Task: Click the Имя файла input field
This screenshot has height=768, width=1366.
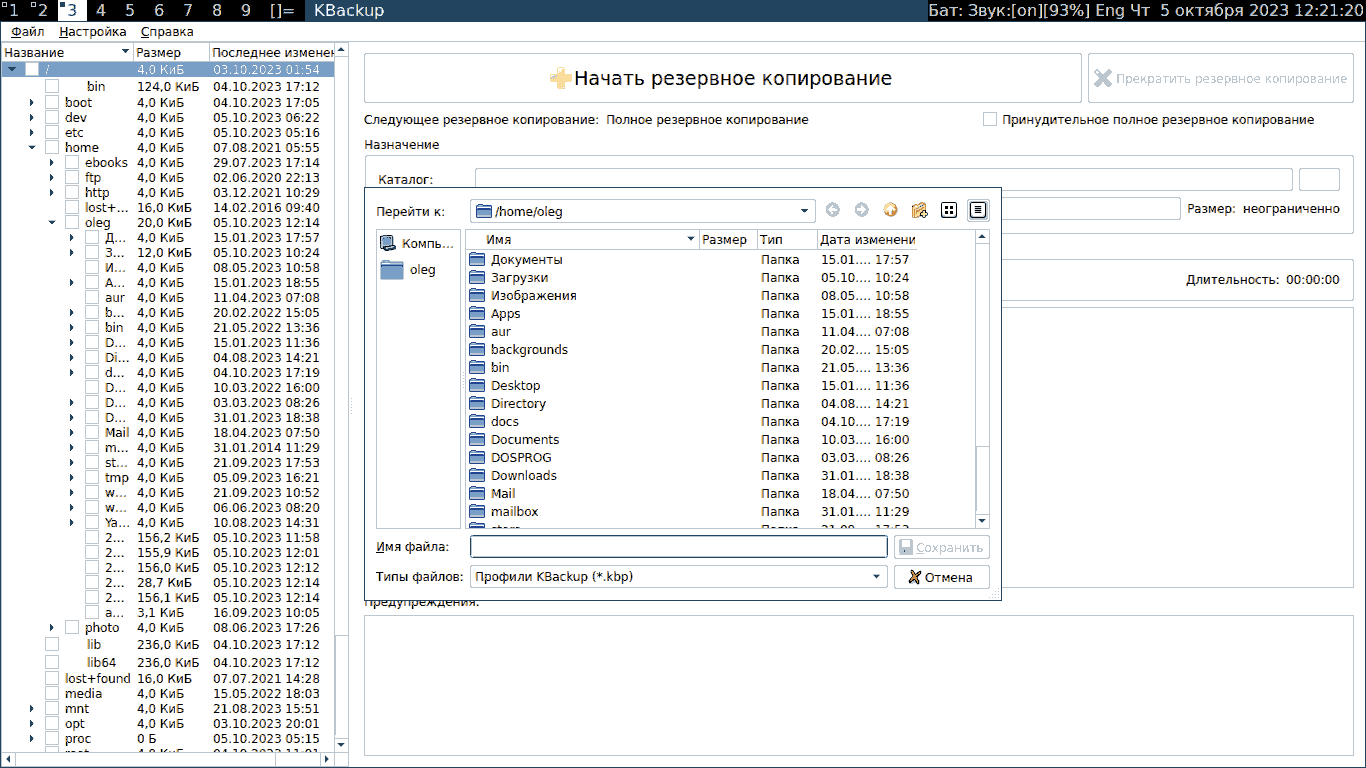Action: click(x=678, y=547)
